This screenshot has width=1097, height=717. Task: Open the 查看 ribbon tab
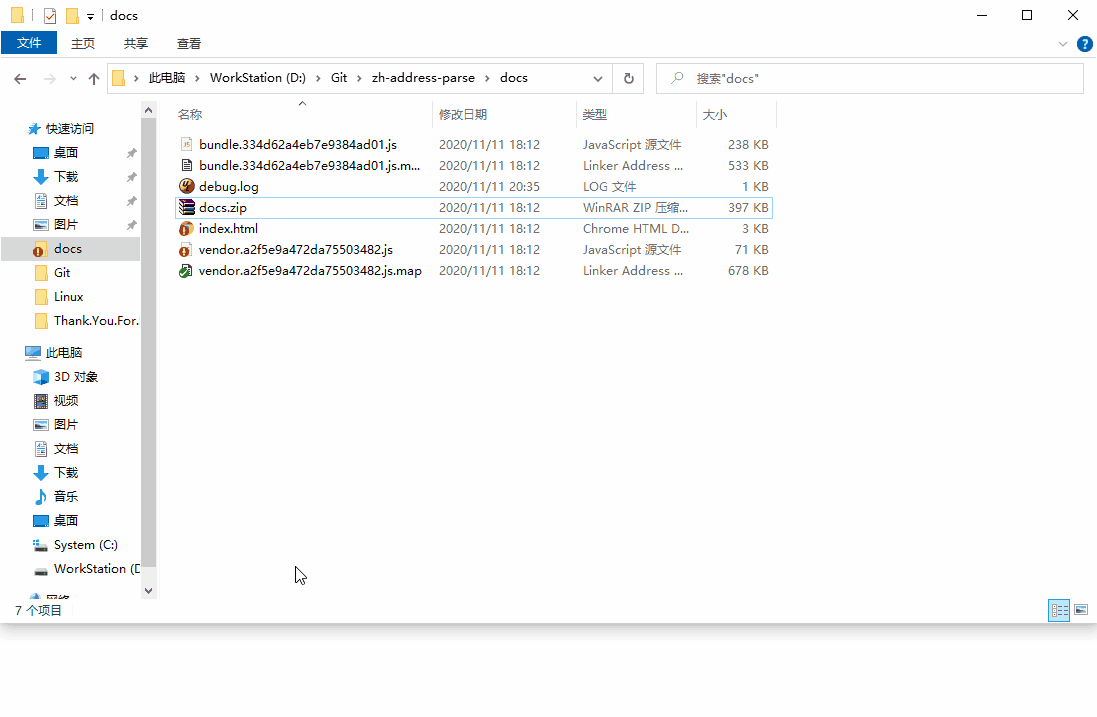(189, 43)
